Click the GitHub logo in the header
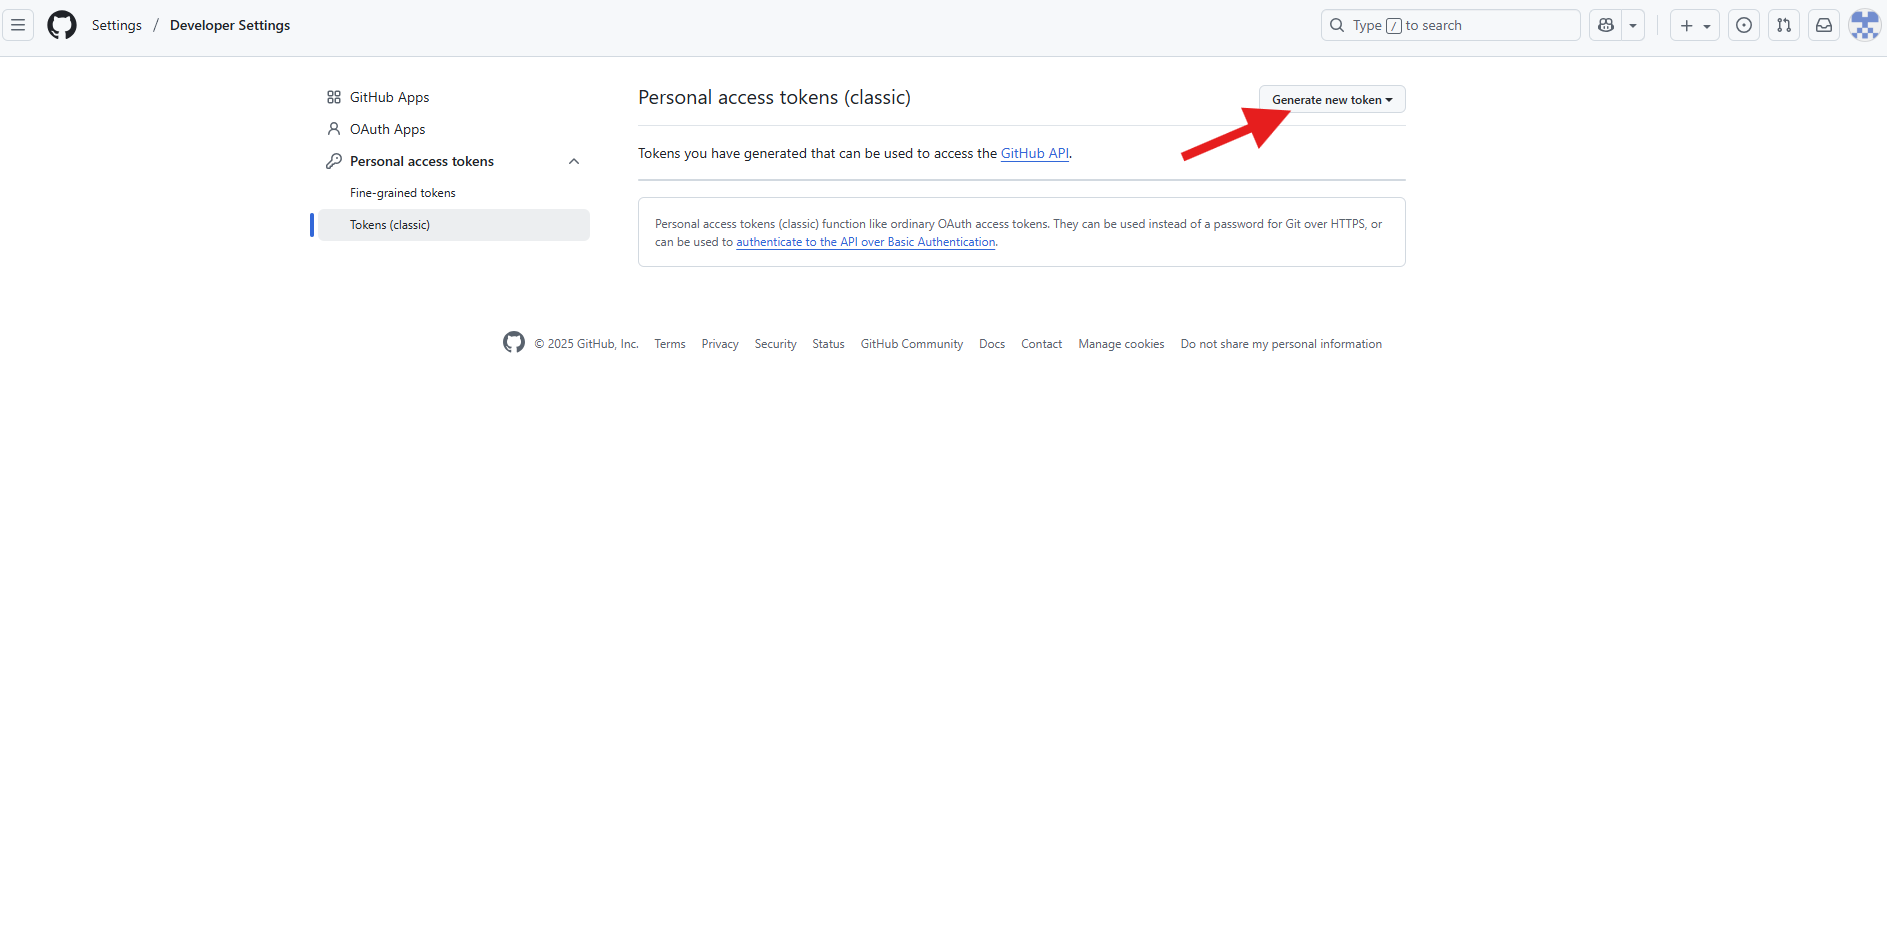 point(61,25)
